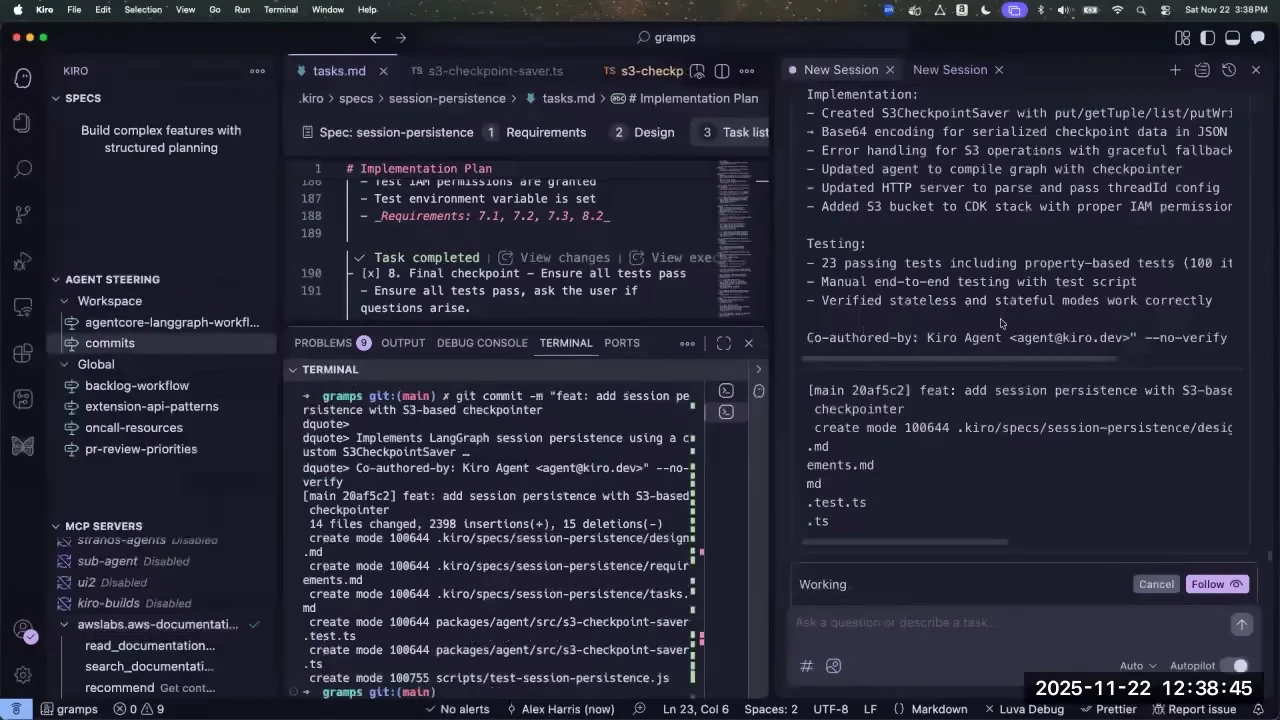This screenshot has height=720, width=1280.
Task: Open the Source Control icon
Action: [22, 215]
